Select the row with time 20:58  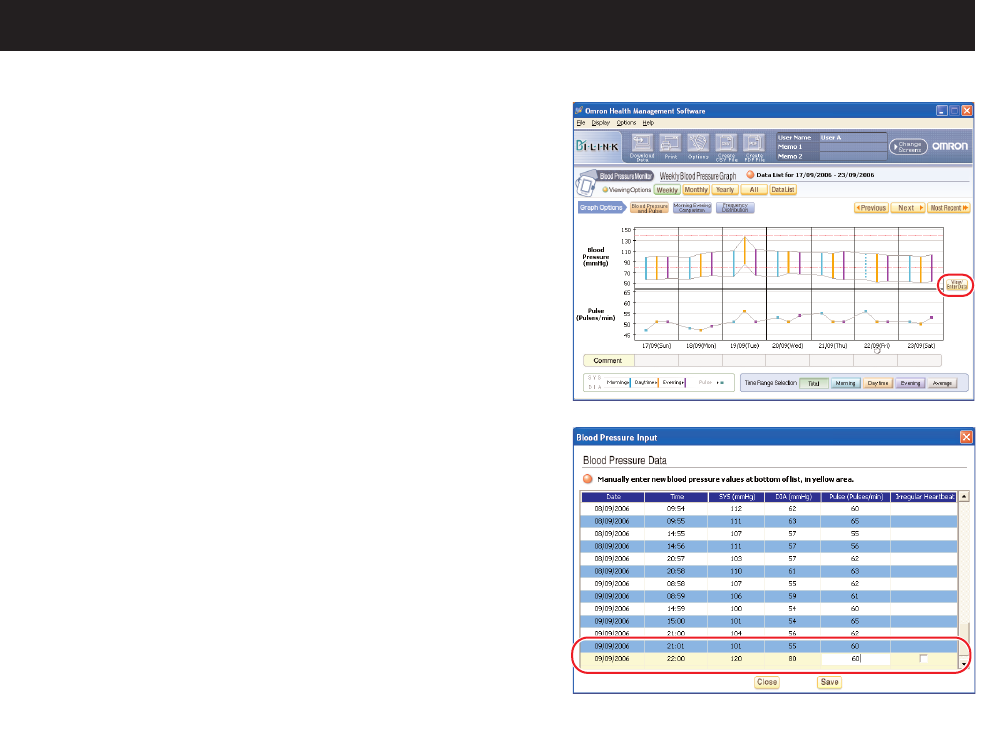[x=769, y=571]
